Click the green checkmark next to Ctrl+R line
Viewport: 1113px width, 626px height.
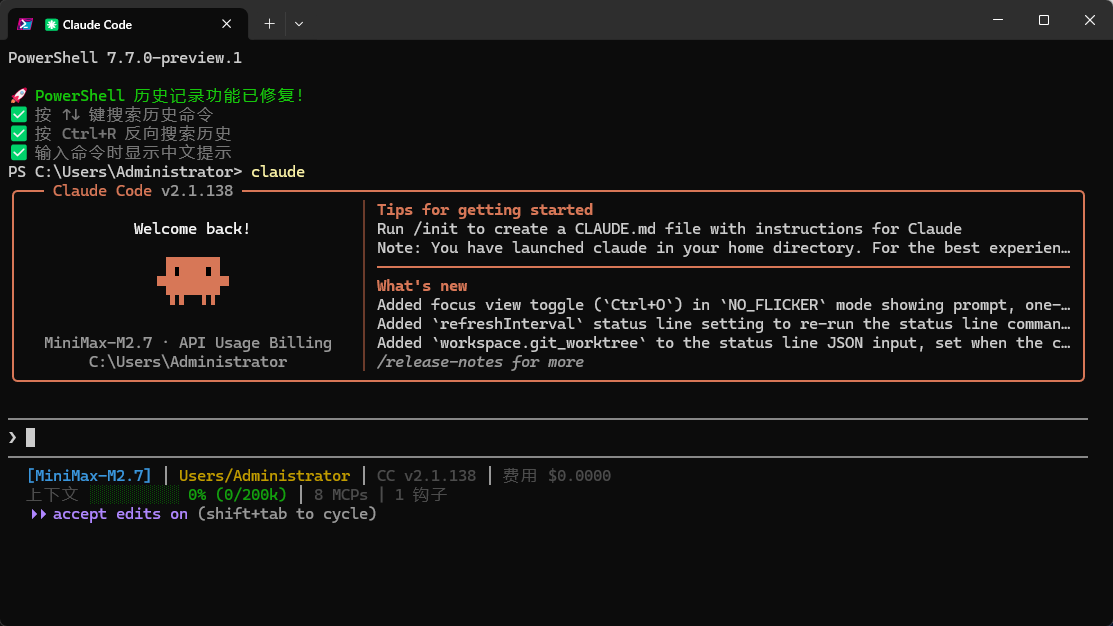(x=19, y=134)
